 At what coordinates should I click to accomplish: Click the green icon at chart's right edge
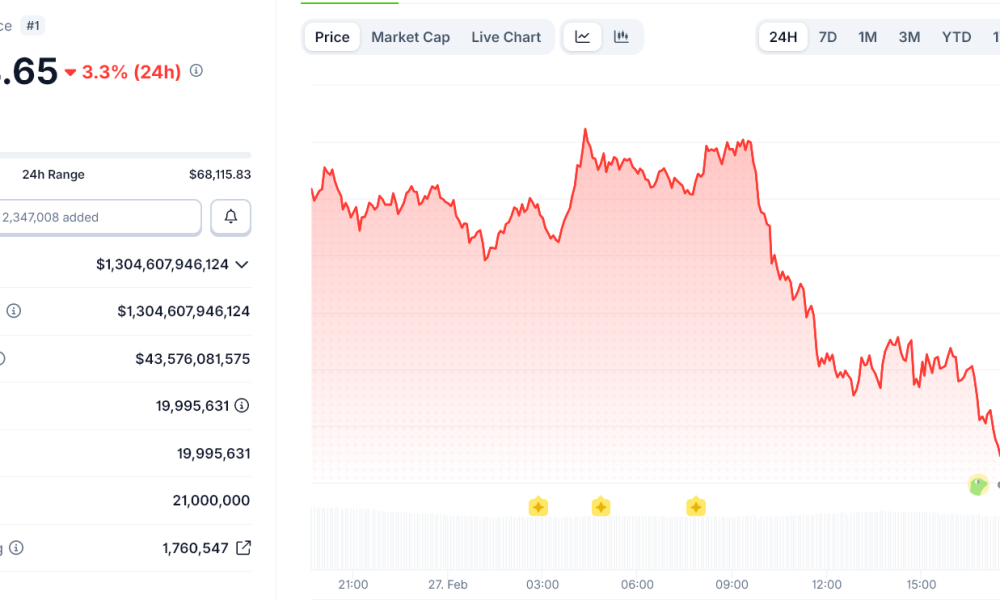point(978,486)
